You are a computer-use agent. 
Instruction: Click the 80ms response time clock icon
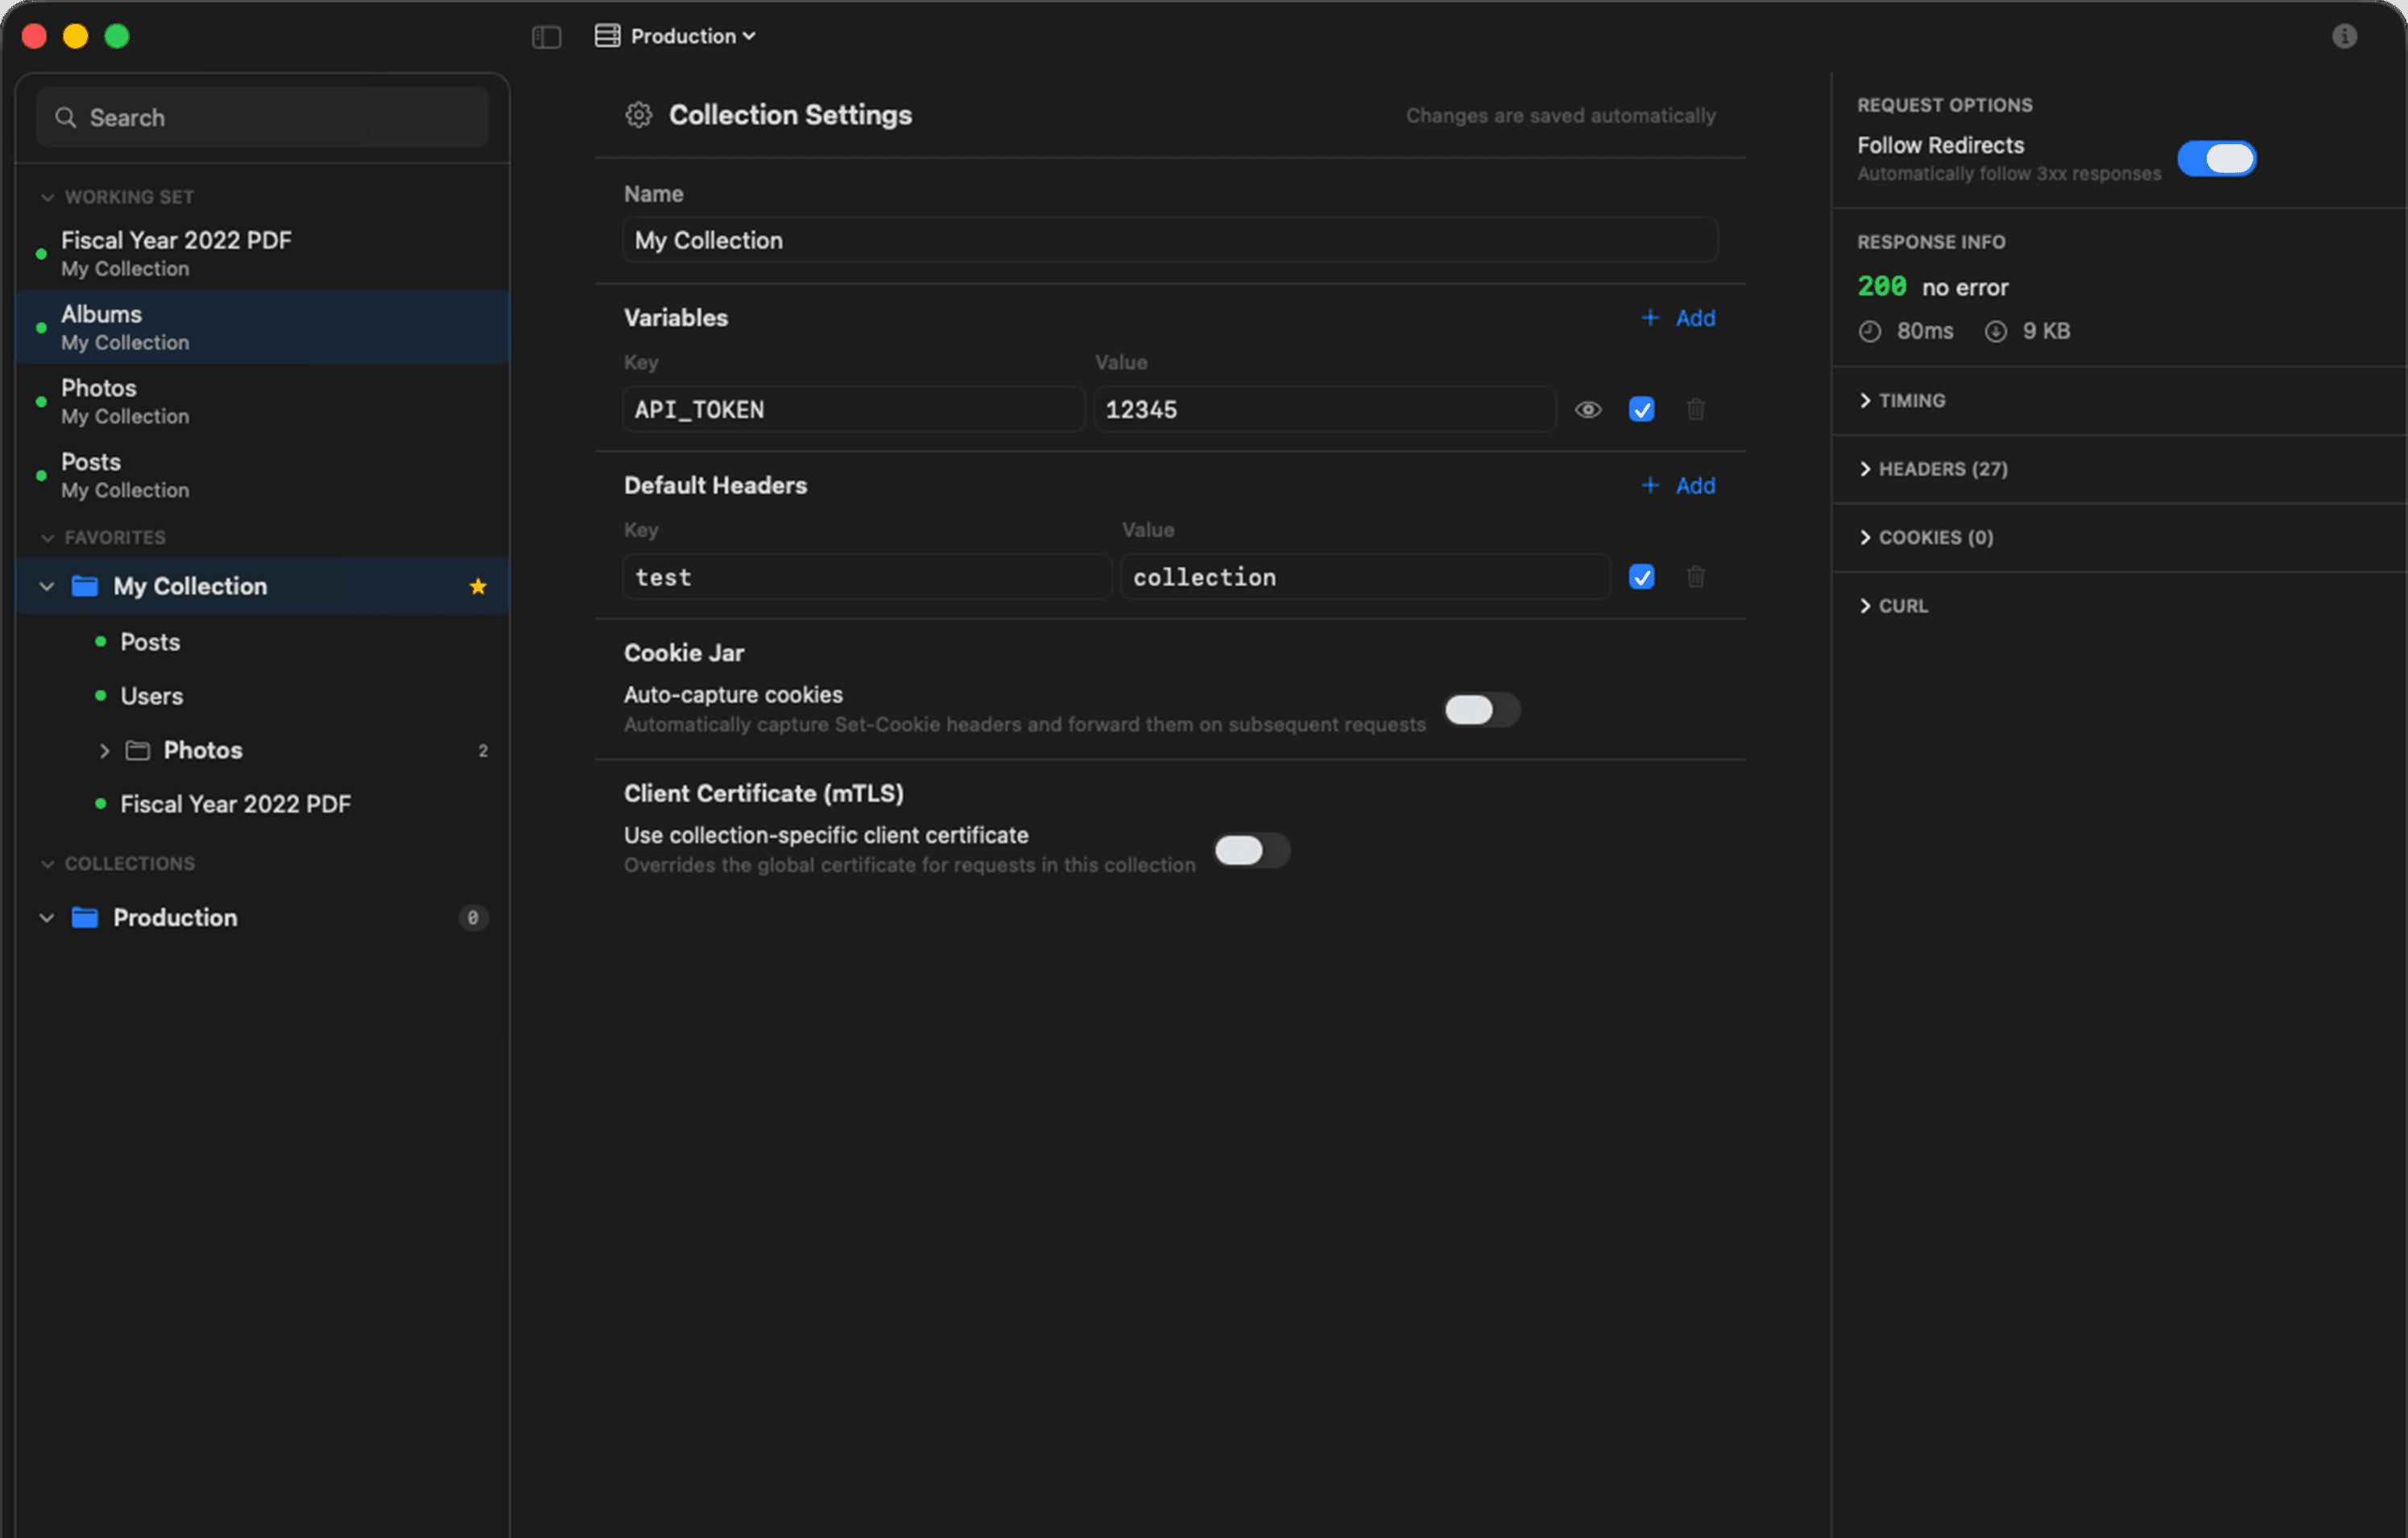(1870, 332)
